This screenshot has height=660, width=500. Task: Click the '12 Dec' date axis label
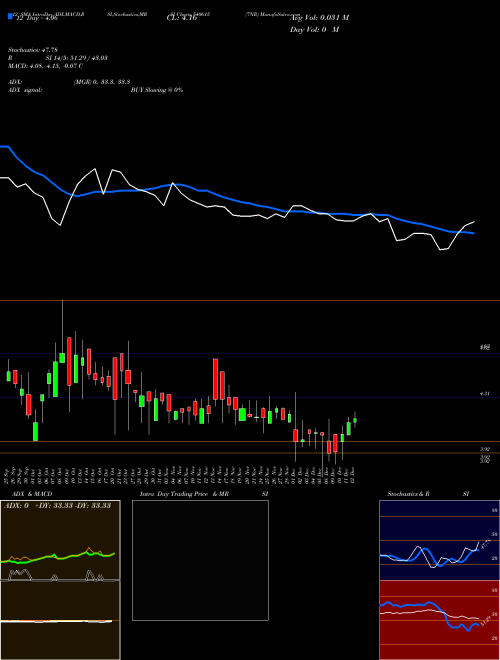click(353, 474)
